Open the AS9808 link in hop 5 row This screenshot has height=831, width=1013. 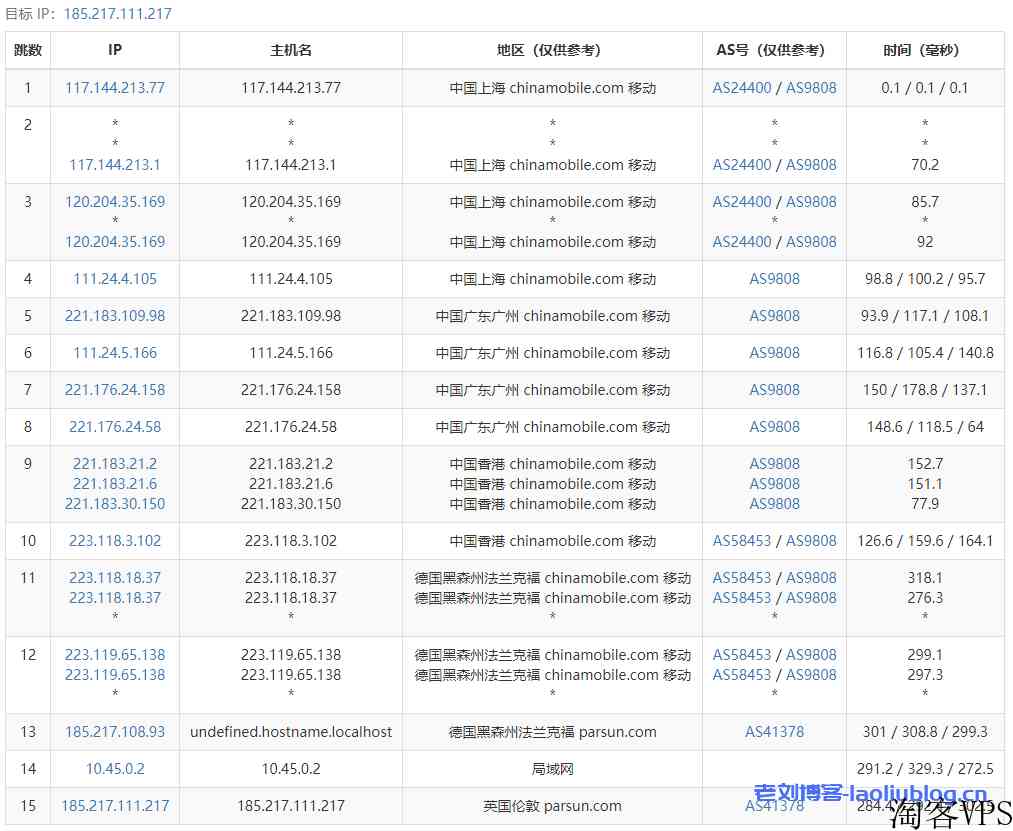tap(775, 316)
